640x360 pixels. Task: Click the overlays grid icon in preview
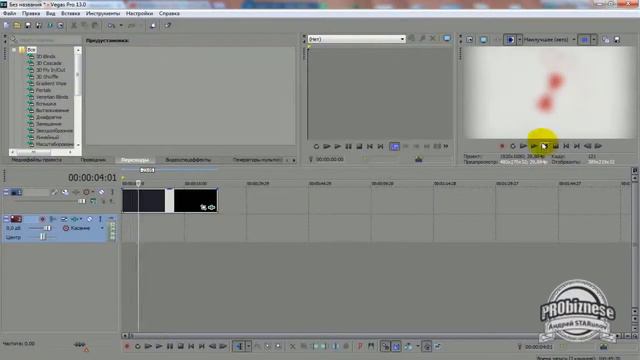point(584,40)
